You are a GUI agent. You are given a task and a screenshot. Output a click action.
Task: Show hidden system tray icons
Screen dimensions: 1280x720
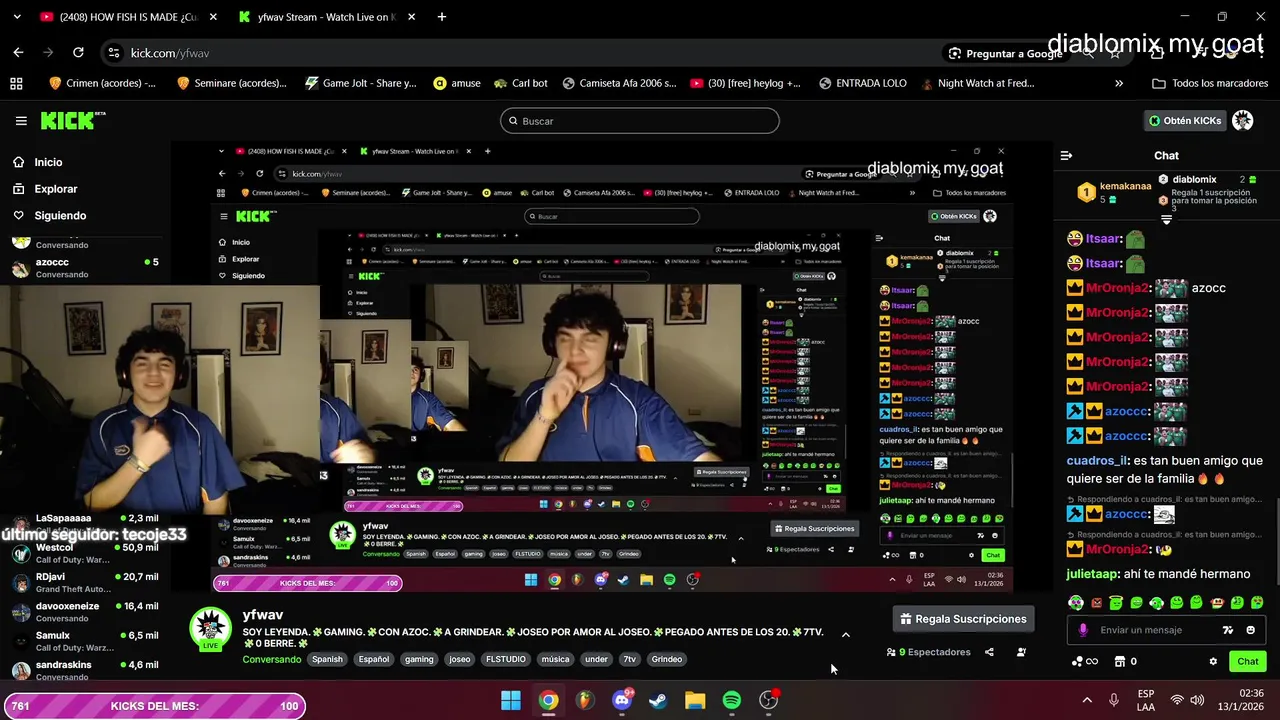pyautogui.click(x=1088, y=700)
